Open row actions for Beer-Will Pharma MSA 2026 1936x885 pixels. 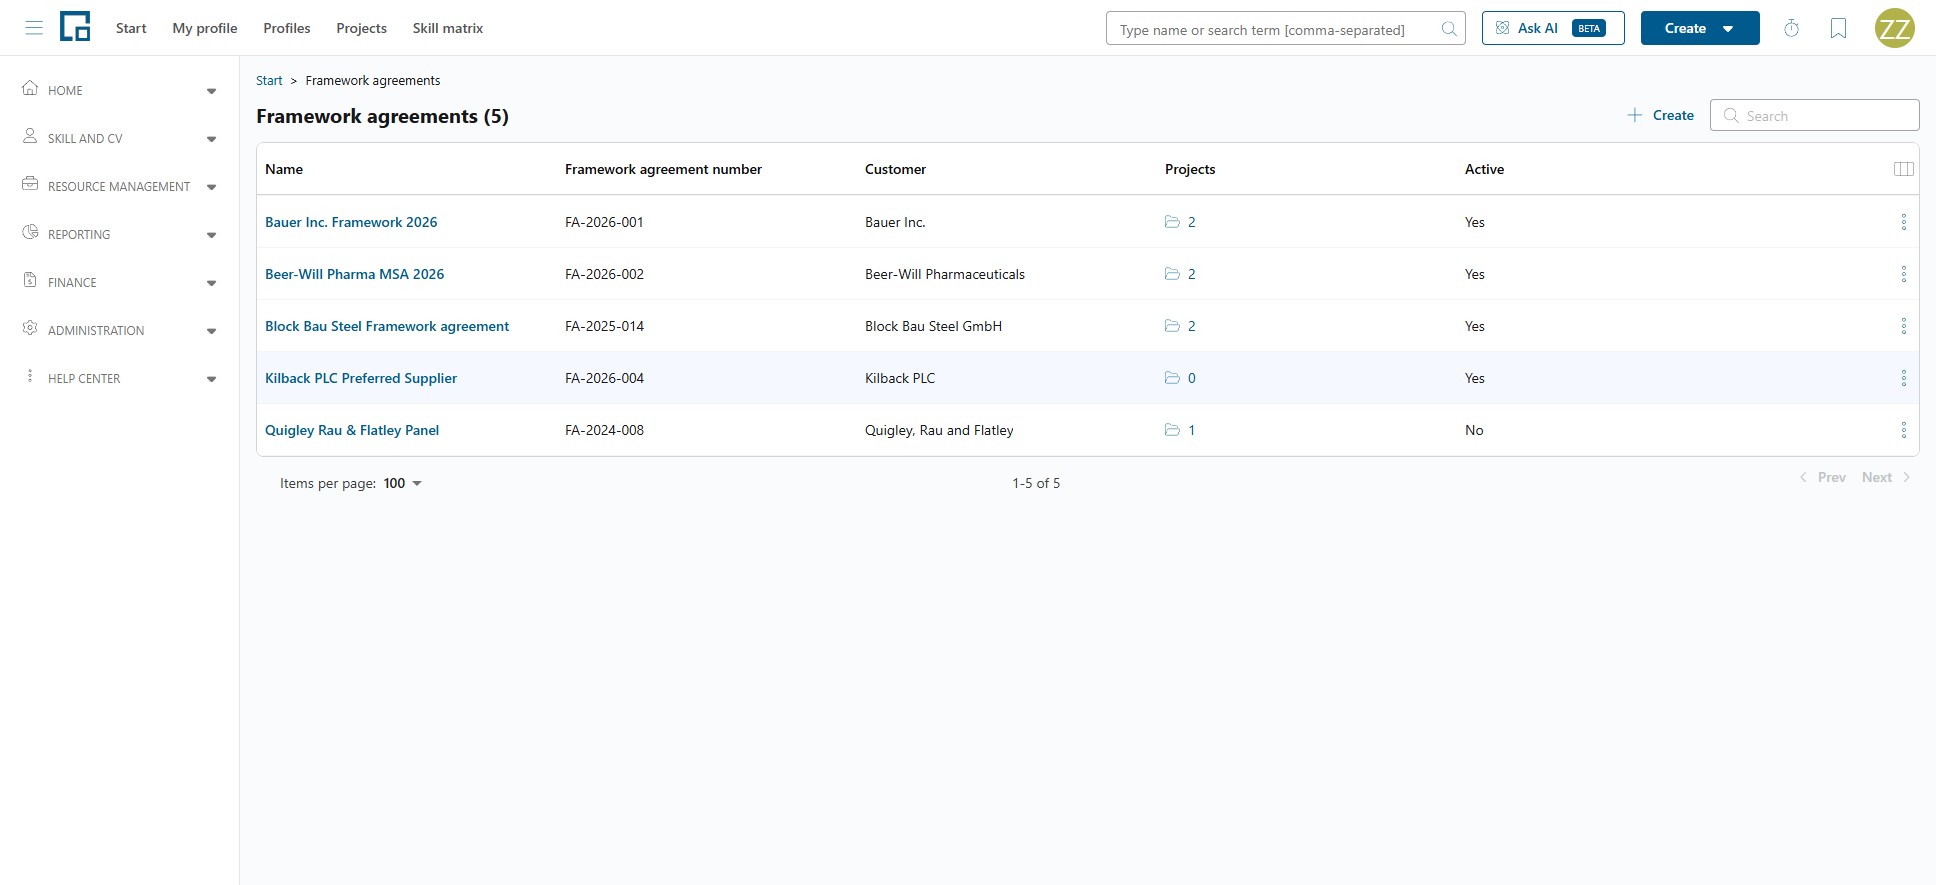click(x=1904, y=274)
